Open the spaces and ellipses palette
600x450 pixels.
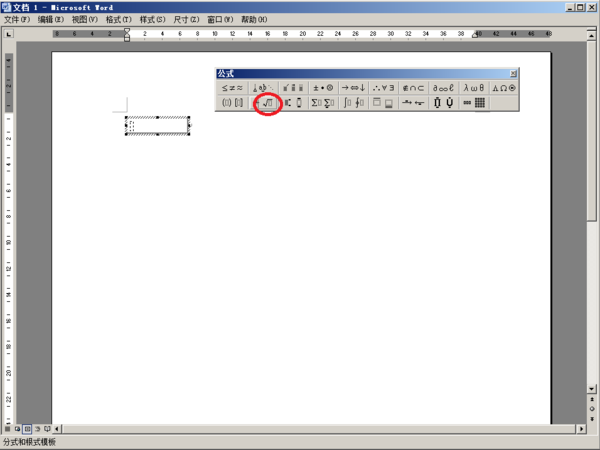[x=263, y=88]
